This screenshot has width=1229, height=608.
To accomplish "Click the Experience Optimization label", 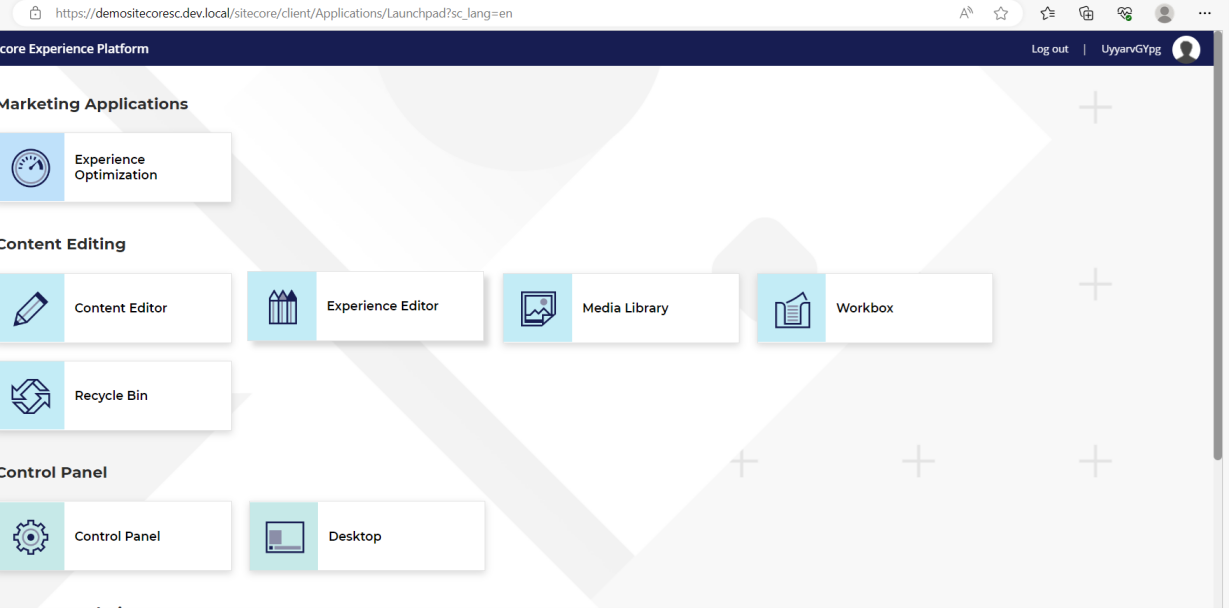I will pos(116,167).
